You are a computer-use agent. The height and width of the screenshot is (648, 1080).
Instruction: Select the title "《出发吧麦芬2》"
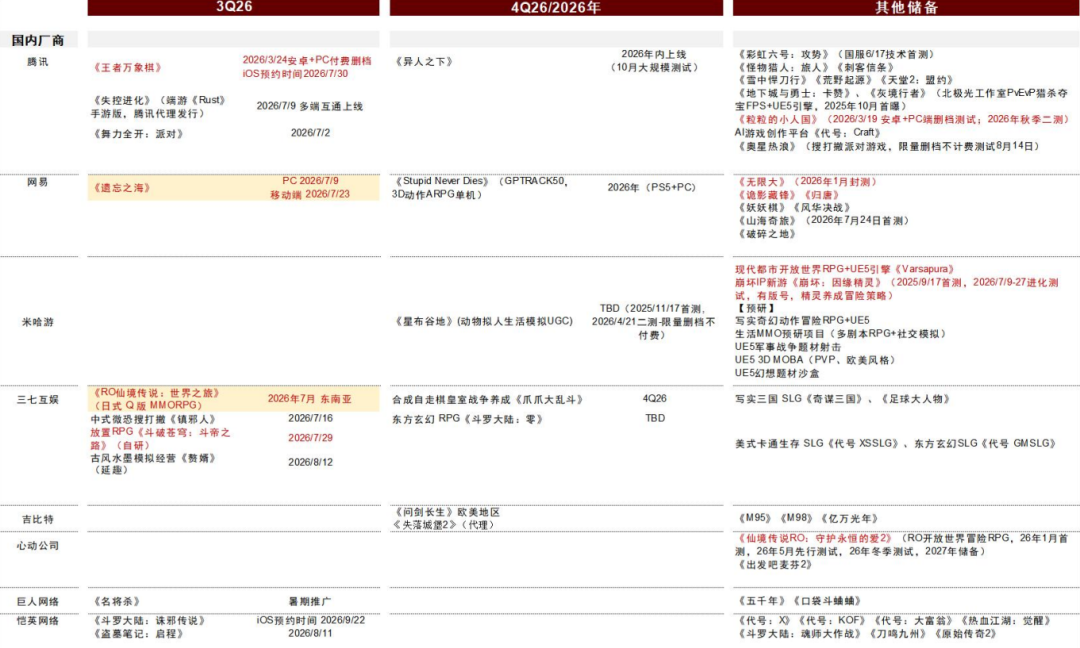point(774,565)
